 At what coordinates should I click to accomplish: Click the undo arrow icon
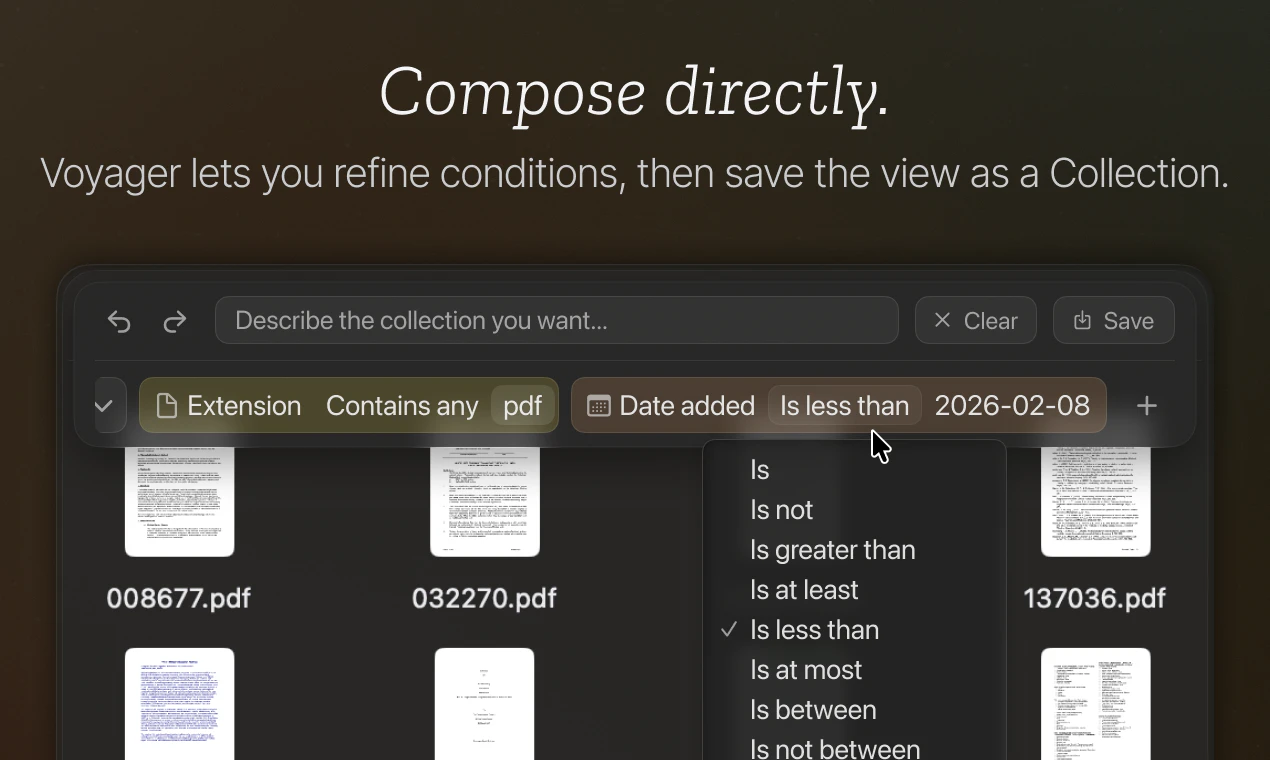click(120, 321)
